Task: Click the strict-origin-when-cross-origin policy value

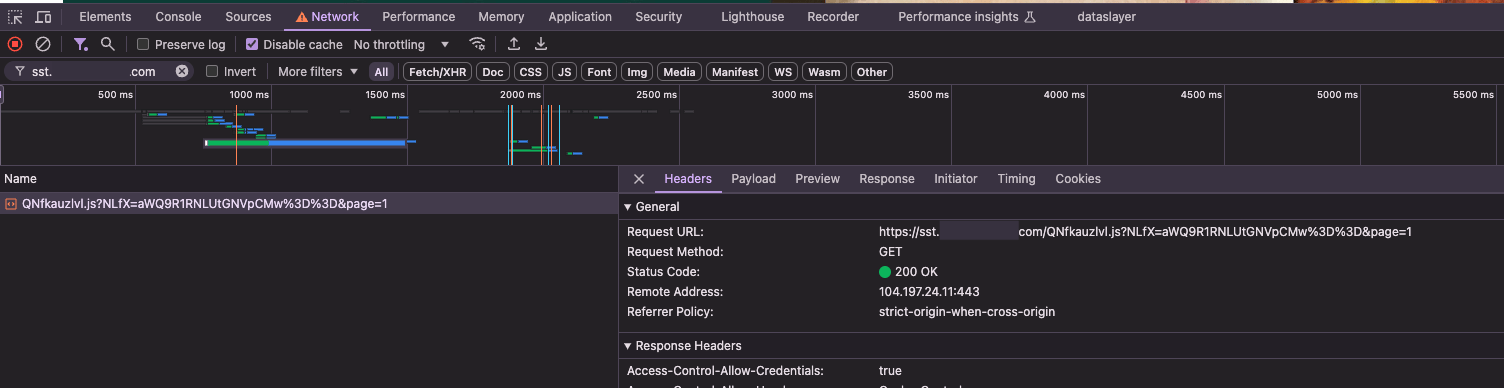Action: [967, 312]
